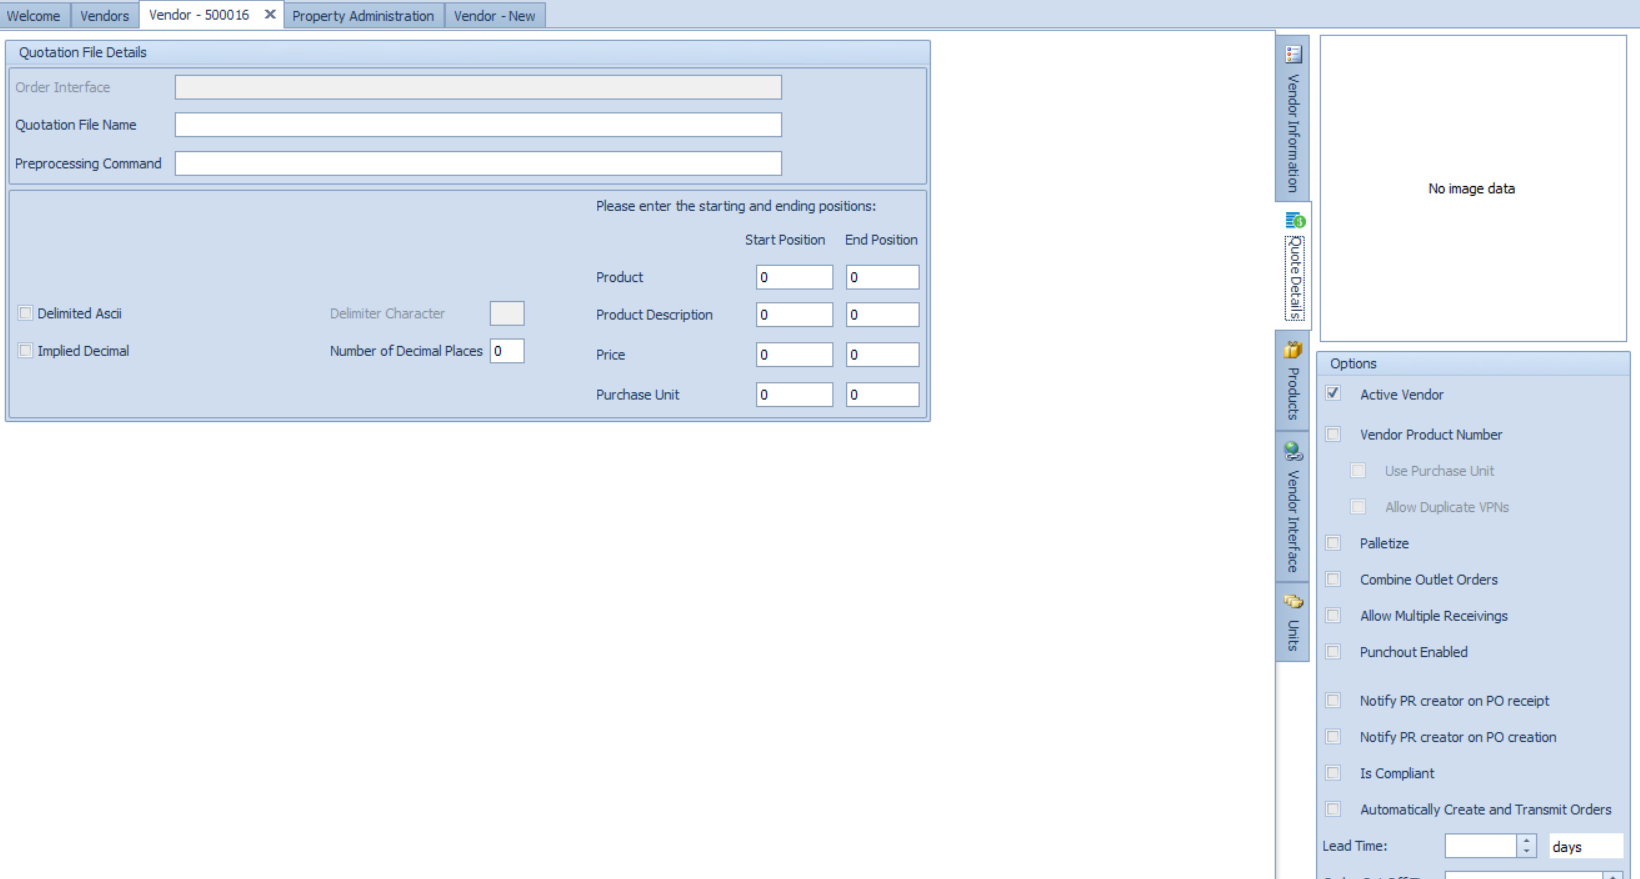Check Notify PR creator on PO creation
The height and width of the screenshot is (879, 1640).
tap(1333, 737)
